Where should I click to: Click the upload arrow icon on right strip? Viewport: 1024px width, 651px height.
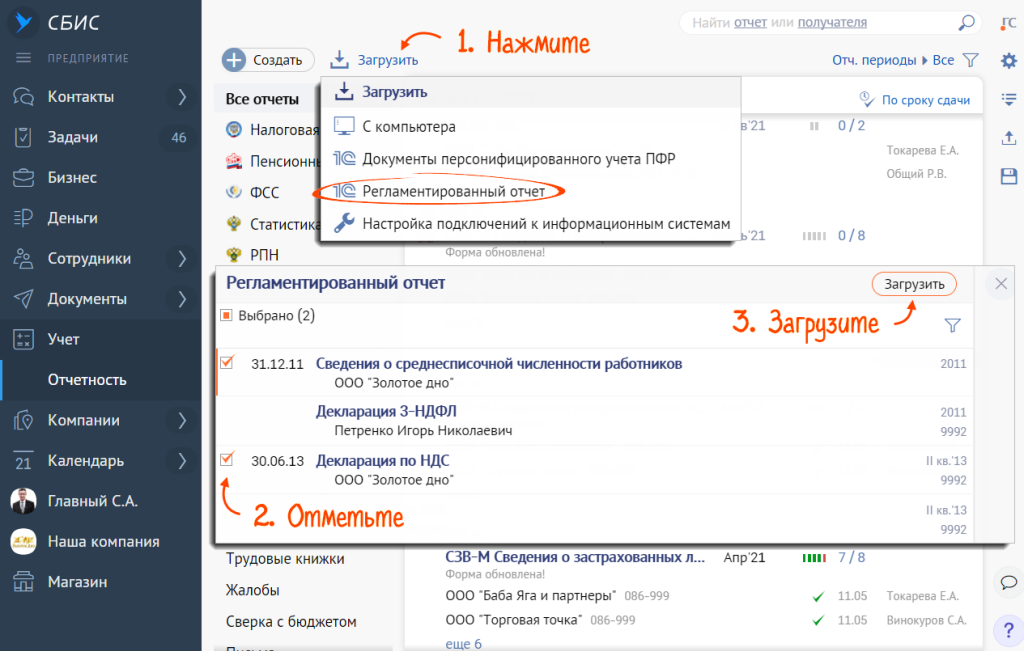(x=1009, y=138)
